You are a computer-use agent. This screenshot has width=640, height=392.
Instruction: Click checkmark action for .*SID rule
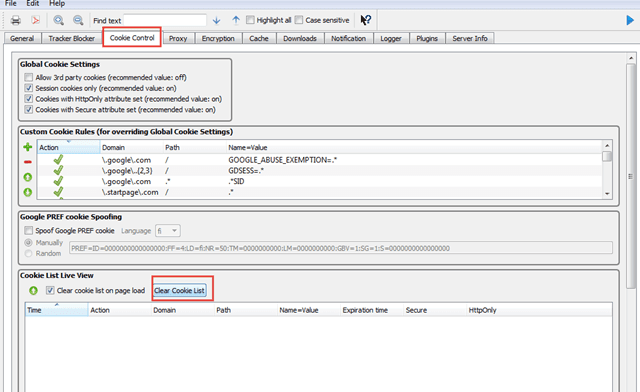click(x=58, y=181)
